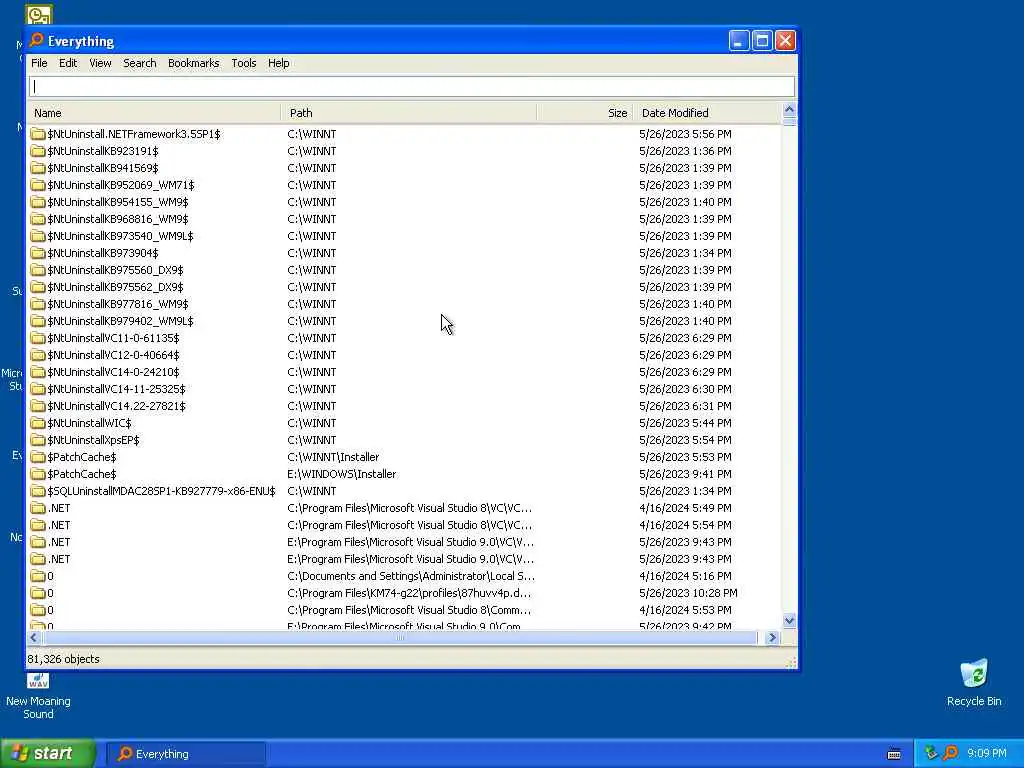Image resolution: width=1024 pixels, height=768 pixels.
Task: Click folder icon of $NtUninstallVC11-0-61135$
Action: [38, 338]
